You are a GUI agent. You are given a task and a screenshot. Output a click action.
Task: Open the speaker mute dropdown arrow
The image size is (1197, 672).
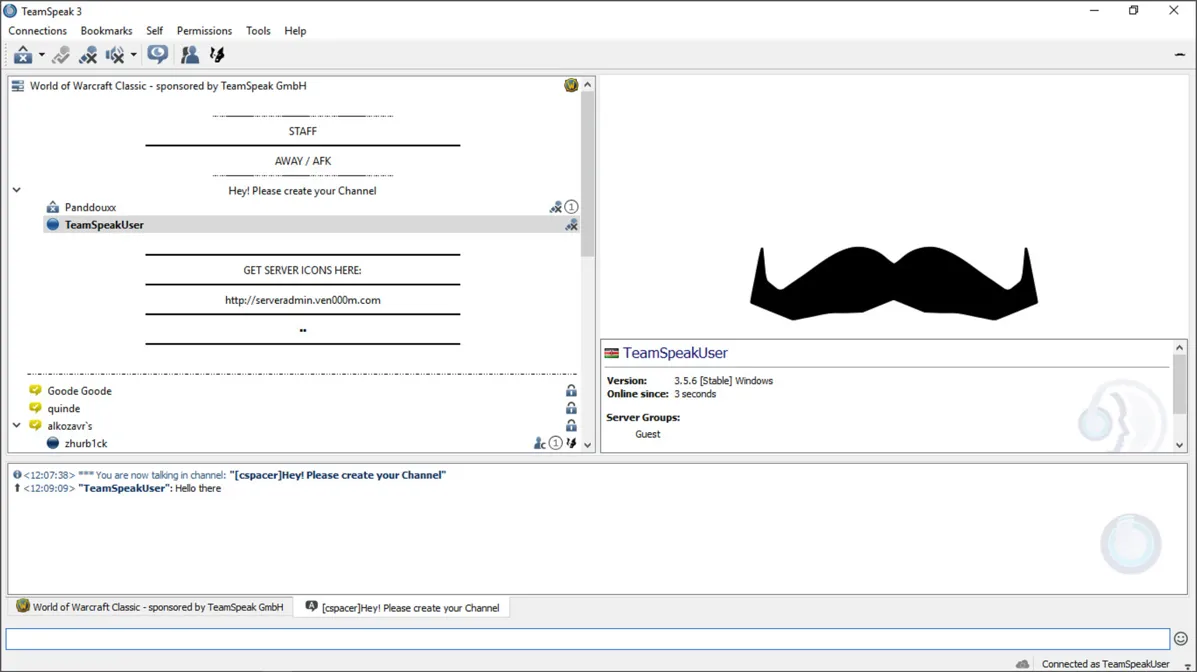[133, 55]
